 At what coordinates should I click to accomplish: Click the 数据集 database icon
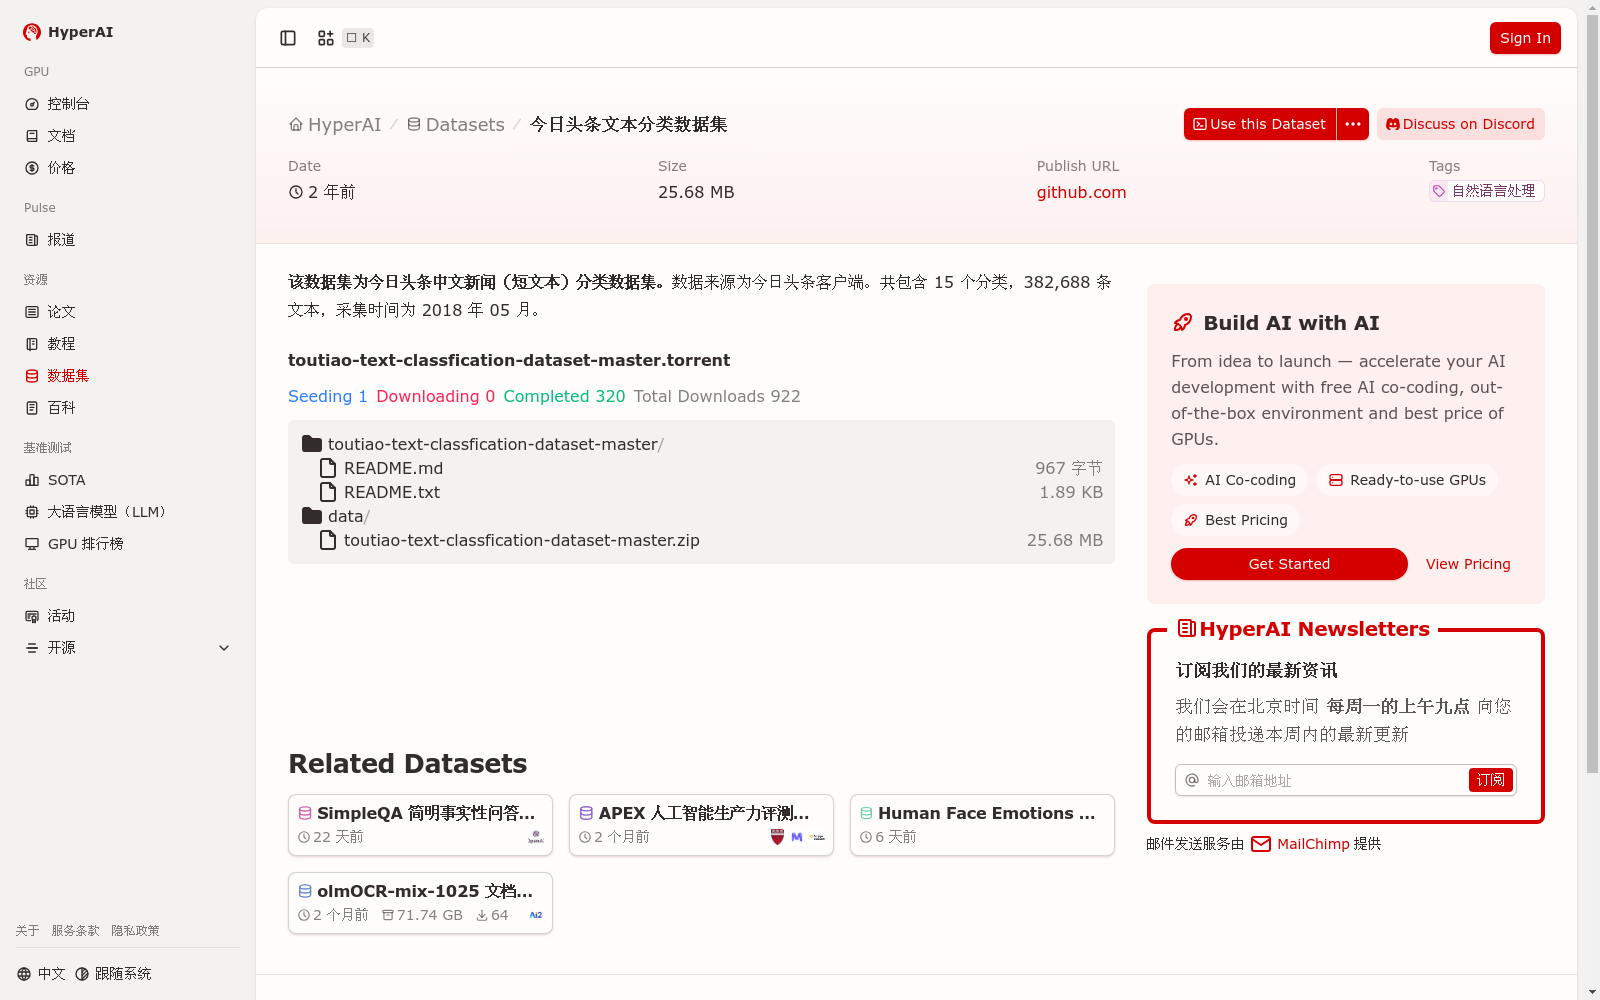click(32, 376)
